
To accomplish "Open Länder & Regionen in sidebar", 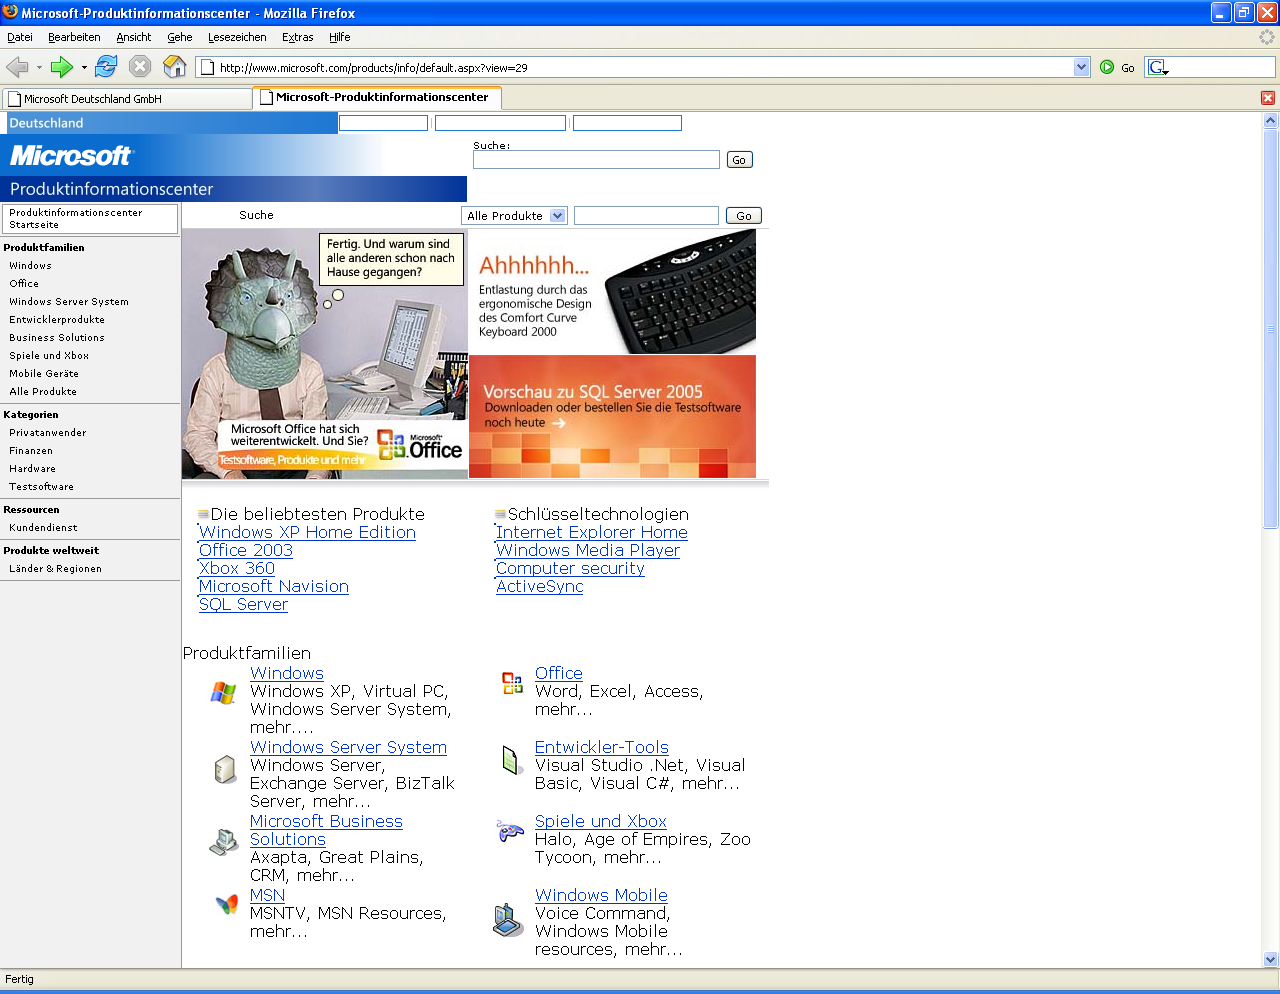I will tap(56, 569).
